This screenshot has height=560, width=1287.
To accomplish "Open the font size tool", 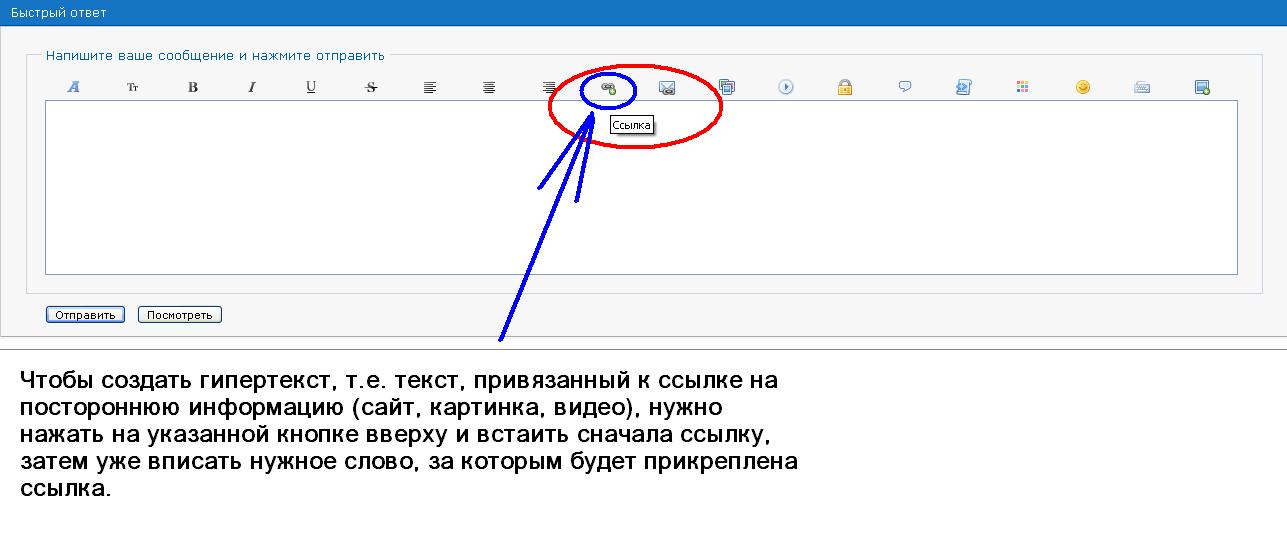I will click(x=132, y=87).
